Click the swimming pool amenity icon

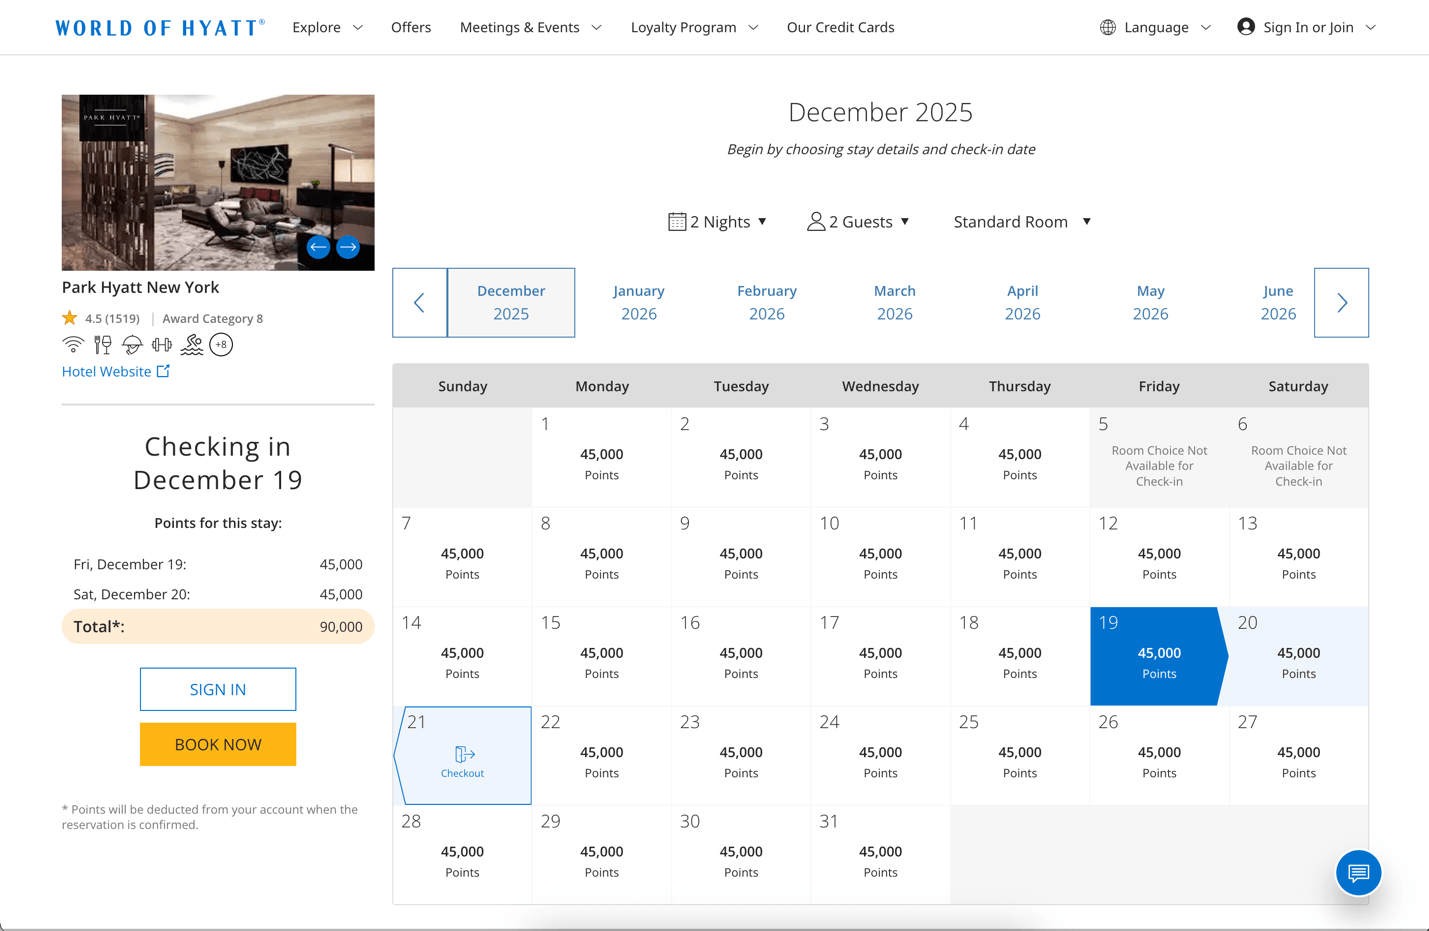(191, 345)
